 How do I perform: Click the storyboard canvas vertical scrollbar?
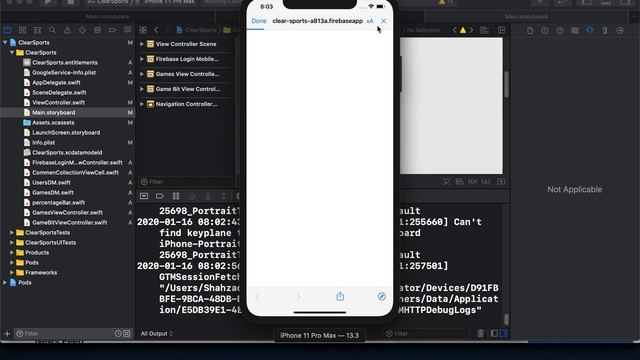point(507,84)
